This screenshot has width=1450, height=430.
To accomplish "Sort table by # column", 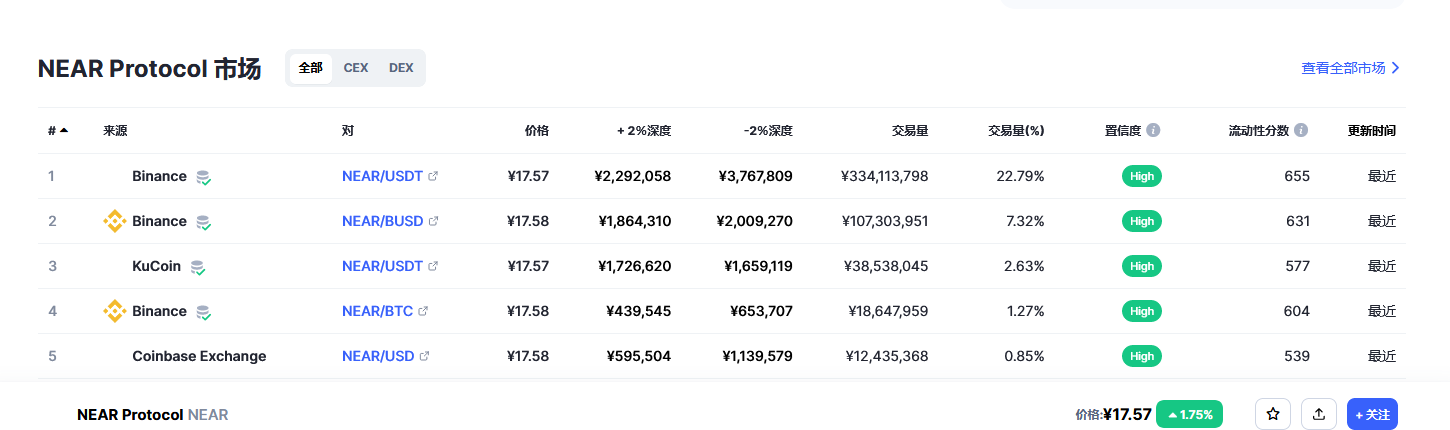I will click(x=58, y=131).
